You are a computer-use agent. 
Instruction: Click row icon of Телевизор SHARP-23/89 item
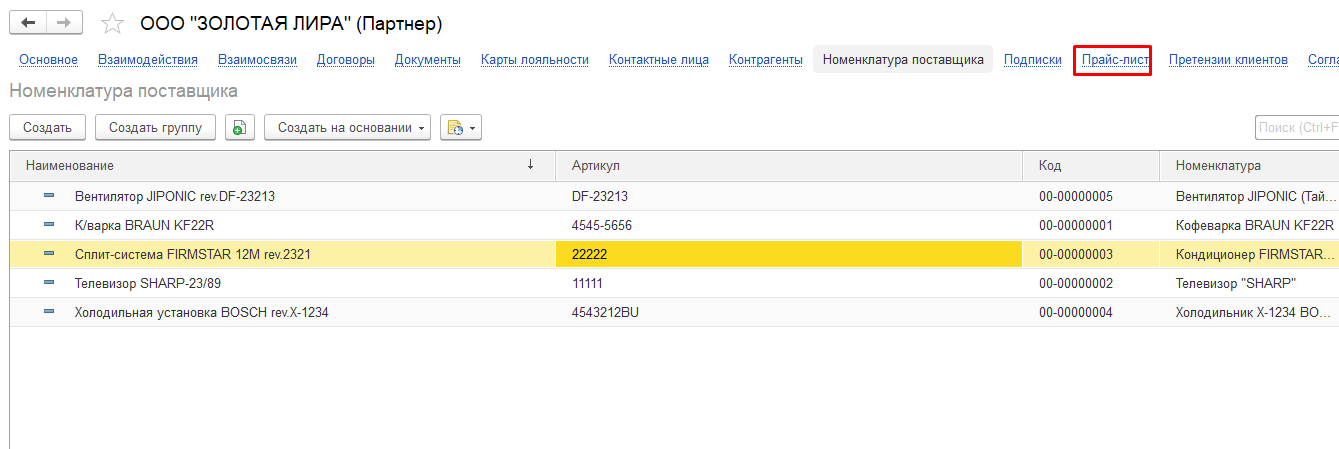(x=49, y=283)
